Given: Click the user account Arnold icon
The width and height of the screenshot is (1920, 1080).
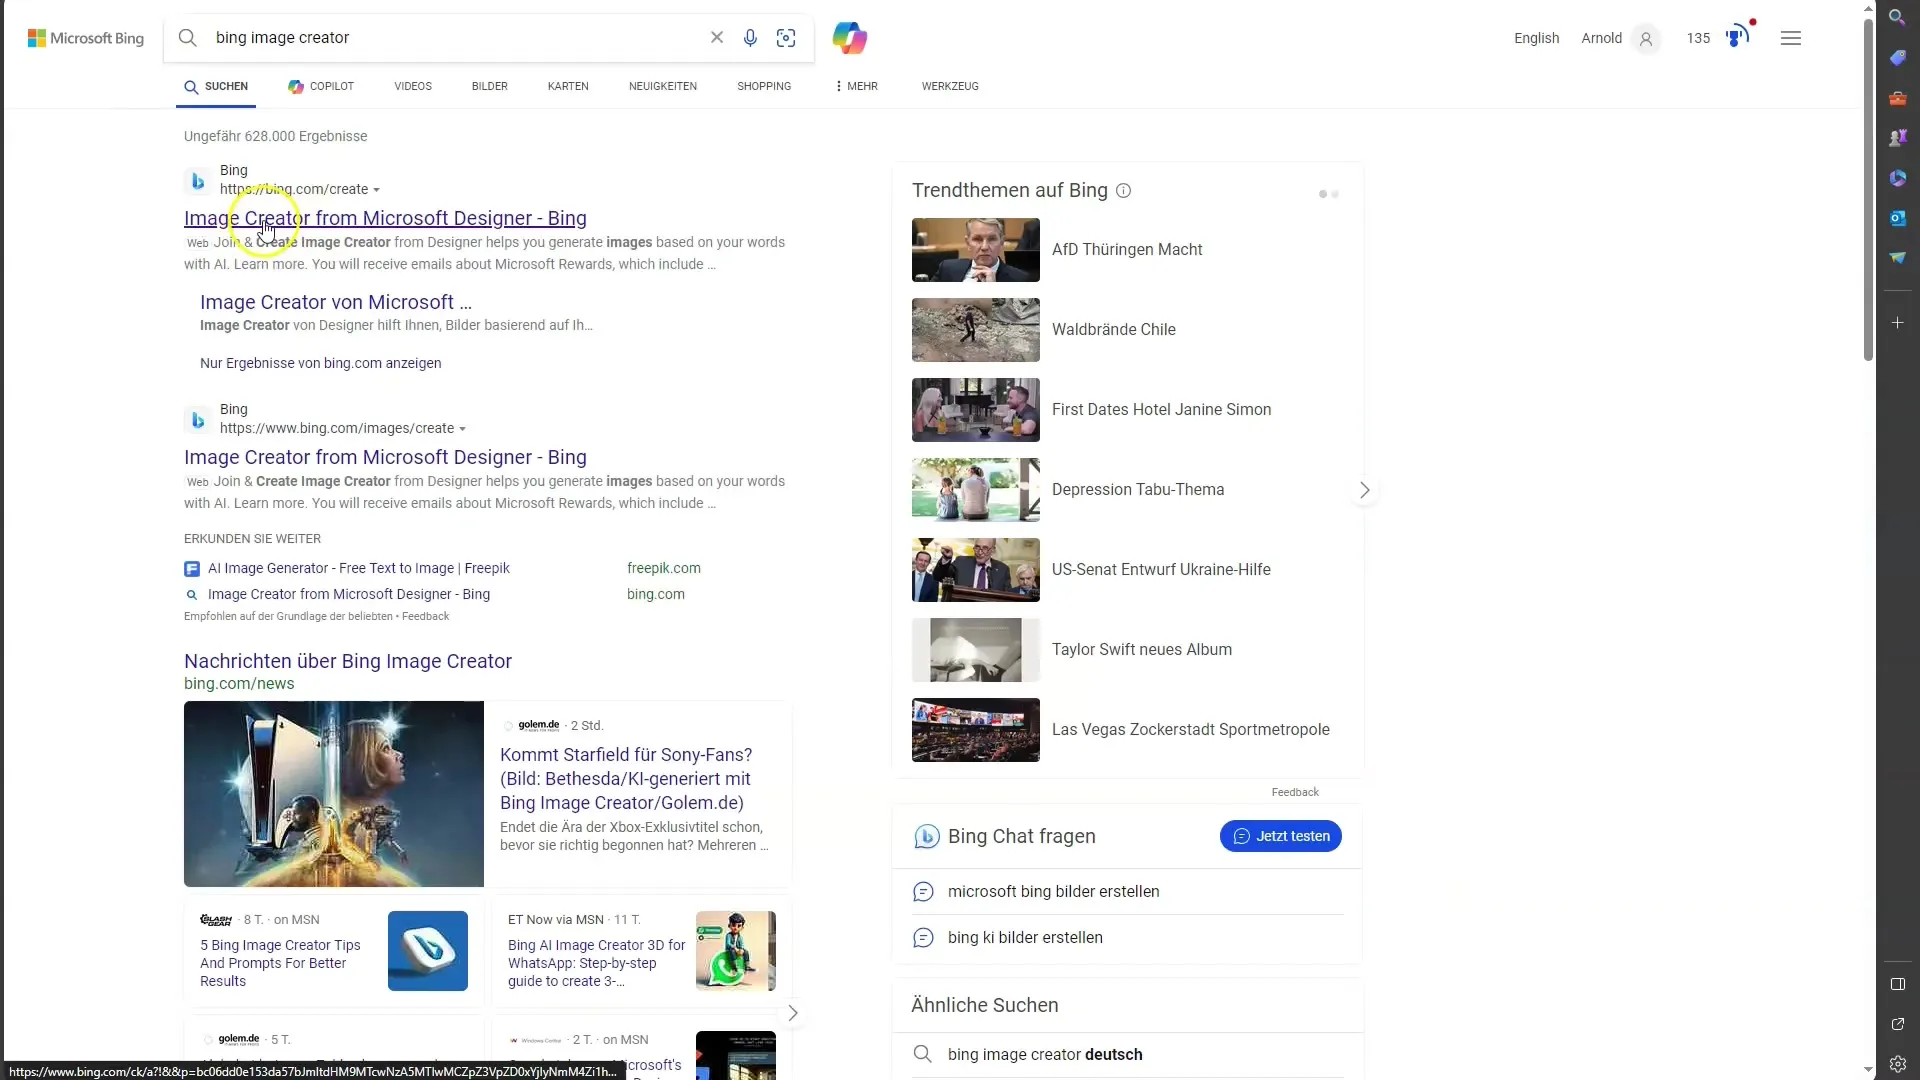Looking at the screenshot, I should coord(1644,37).
